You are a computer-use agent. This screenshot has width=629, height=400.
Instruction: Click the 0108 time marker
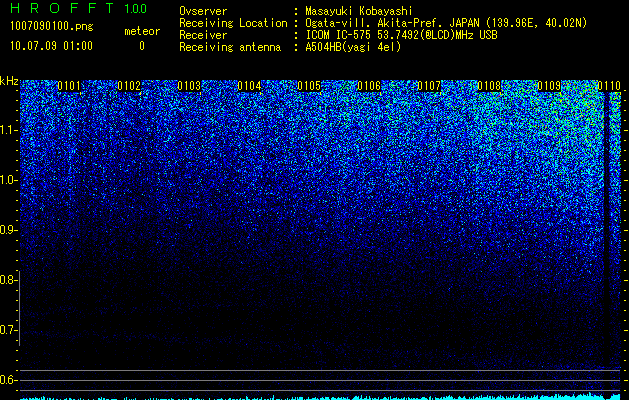pos(489,86)
